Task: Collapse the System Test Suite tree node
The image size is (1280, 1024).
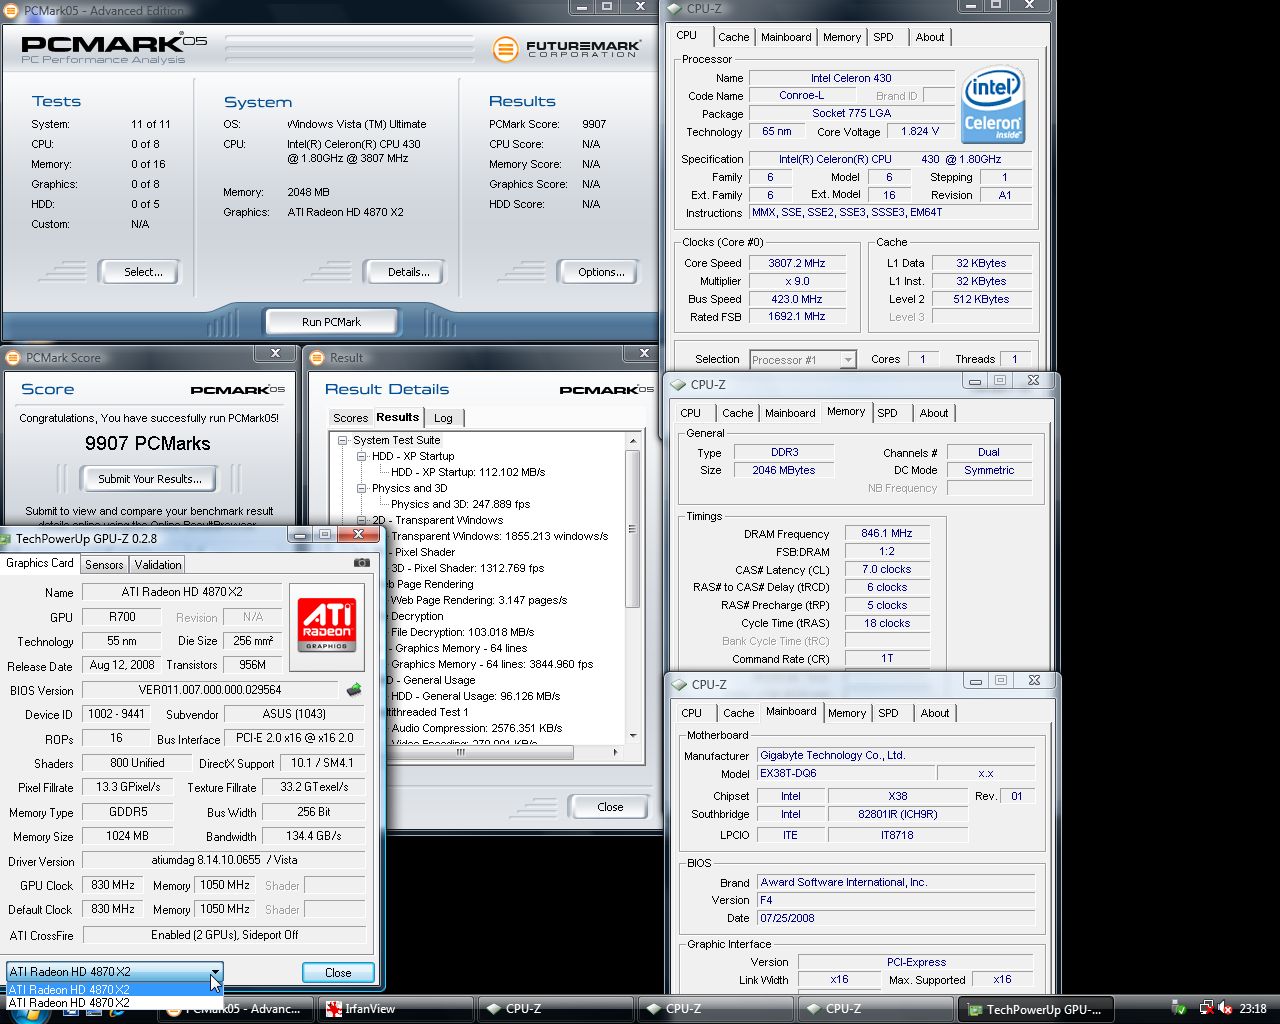Action: pyautogui.click(x=343, y=440)
